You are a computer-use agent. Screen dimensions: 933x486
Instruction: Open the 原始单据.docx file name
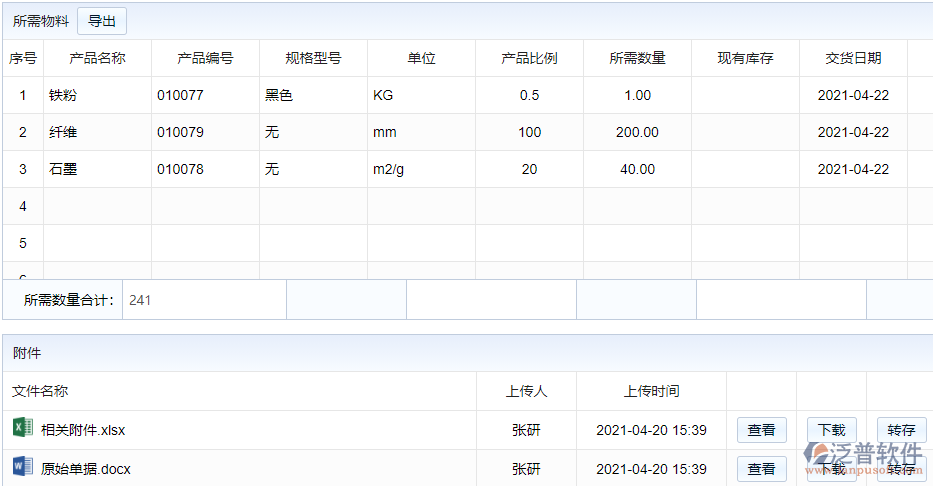(86, 468)
